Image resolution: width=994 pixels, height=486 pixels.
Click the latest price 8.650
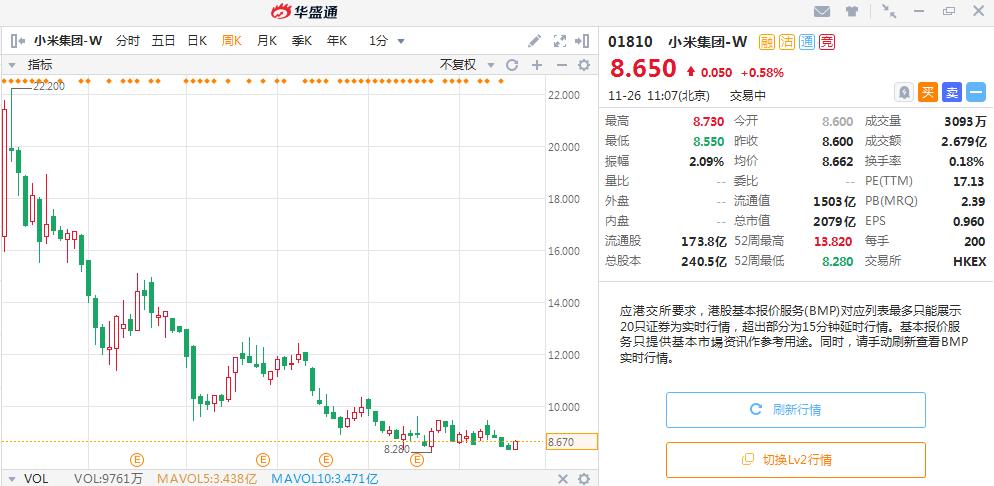643,68
